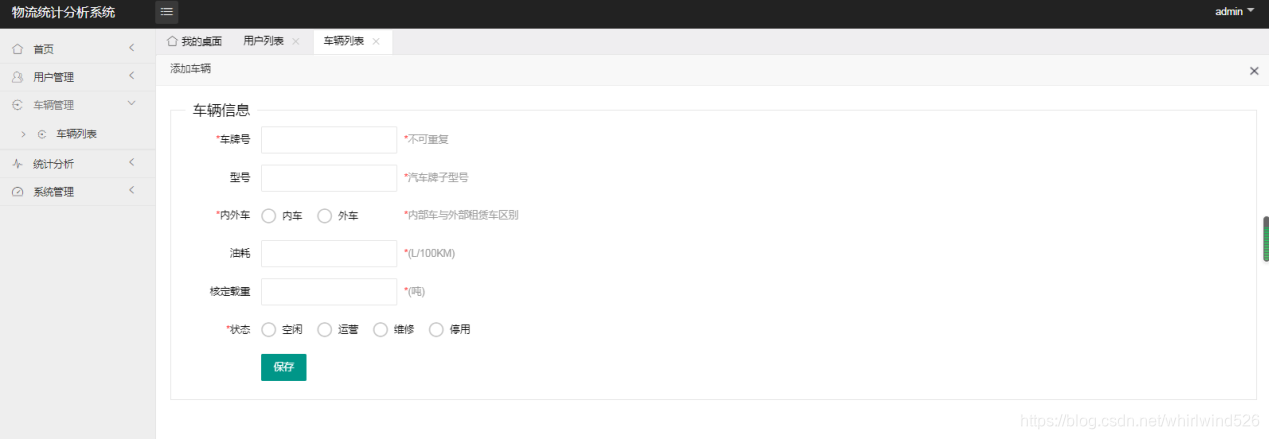Viewport: 1269px width, 439px height.
Task: Expand the 用户管理 menu chevron
Action: pyautogui.click(x=132, y=76)
